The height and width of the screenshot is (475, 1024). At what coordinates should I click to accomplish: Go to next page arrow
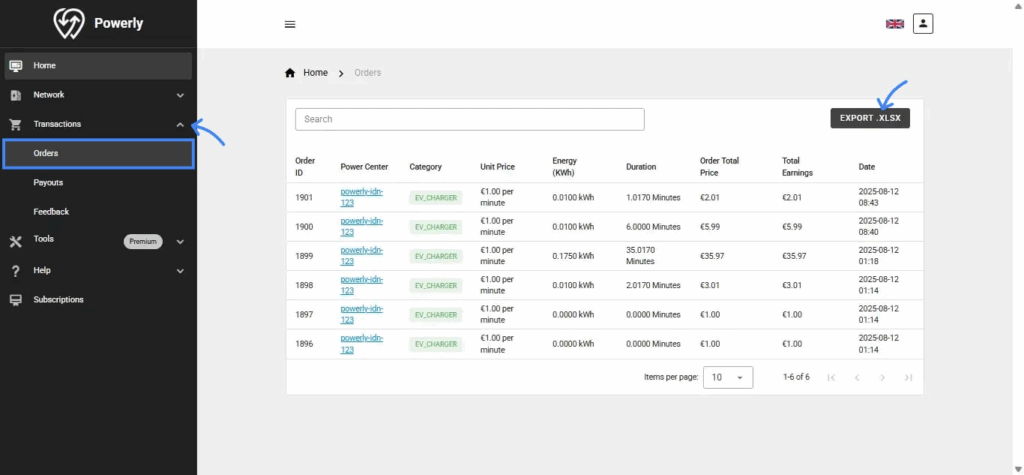click(x=882, y=377)
